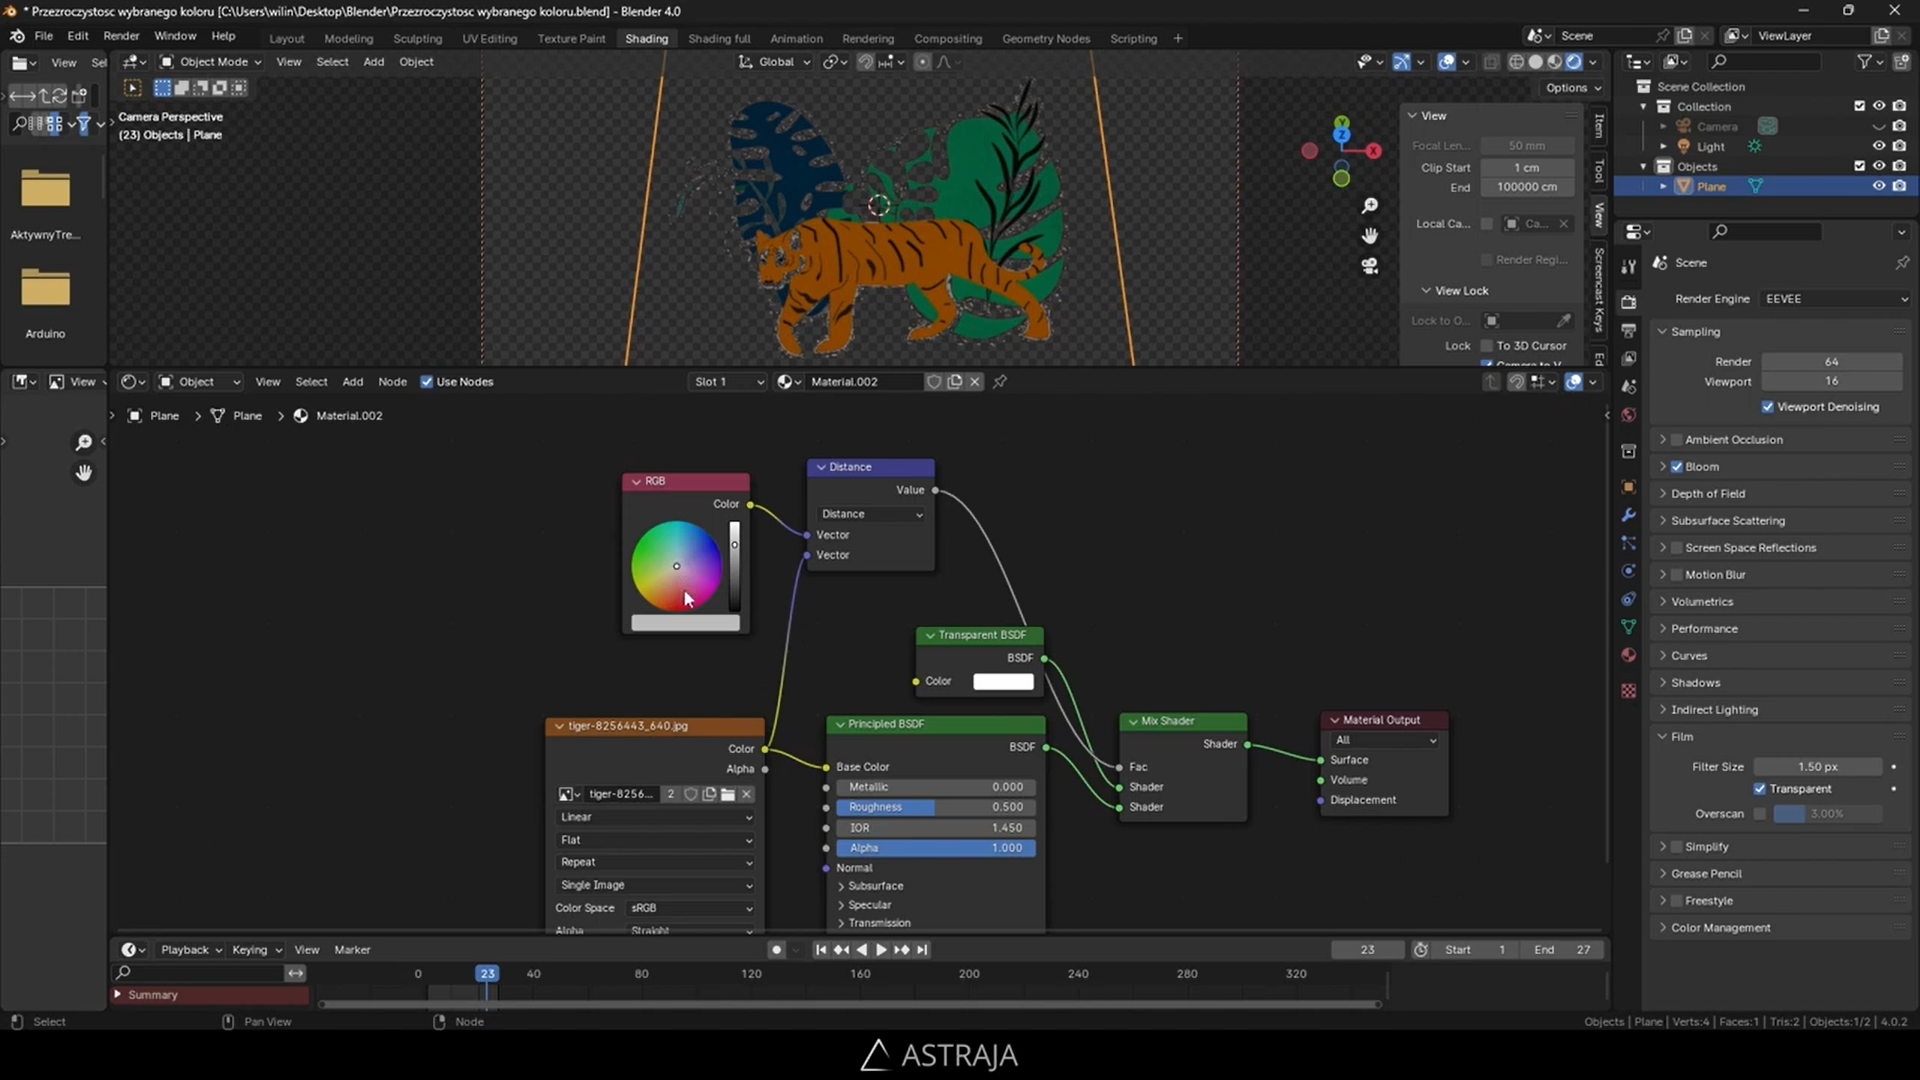The height and width of the screenshot is (1080, 1920).
Task: Switch to the Compositing workspace tab
Action: coord(947,38)
